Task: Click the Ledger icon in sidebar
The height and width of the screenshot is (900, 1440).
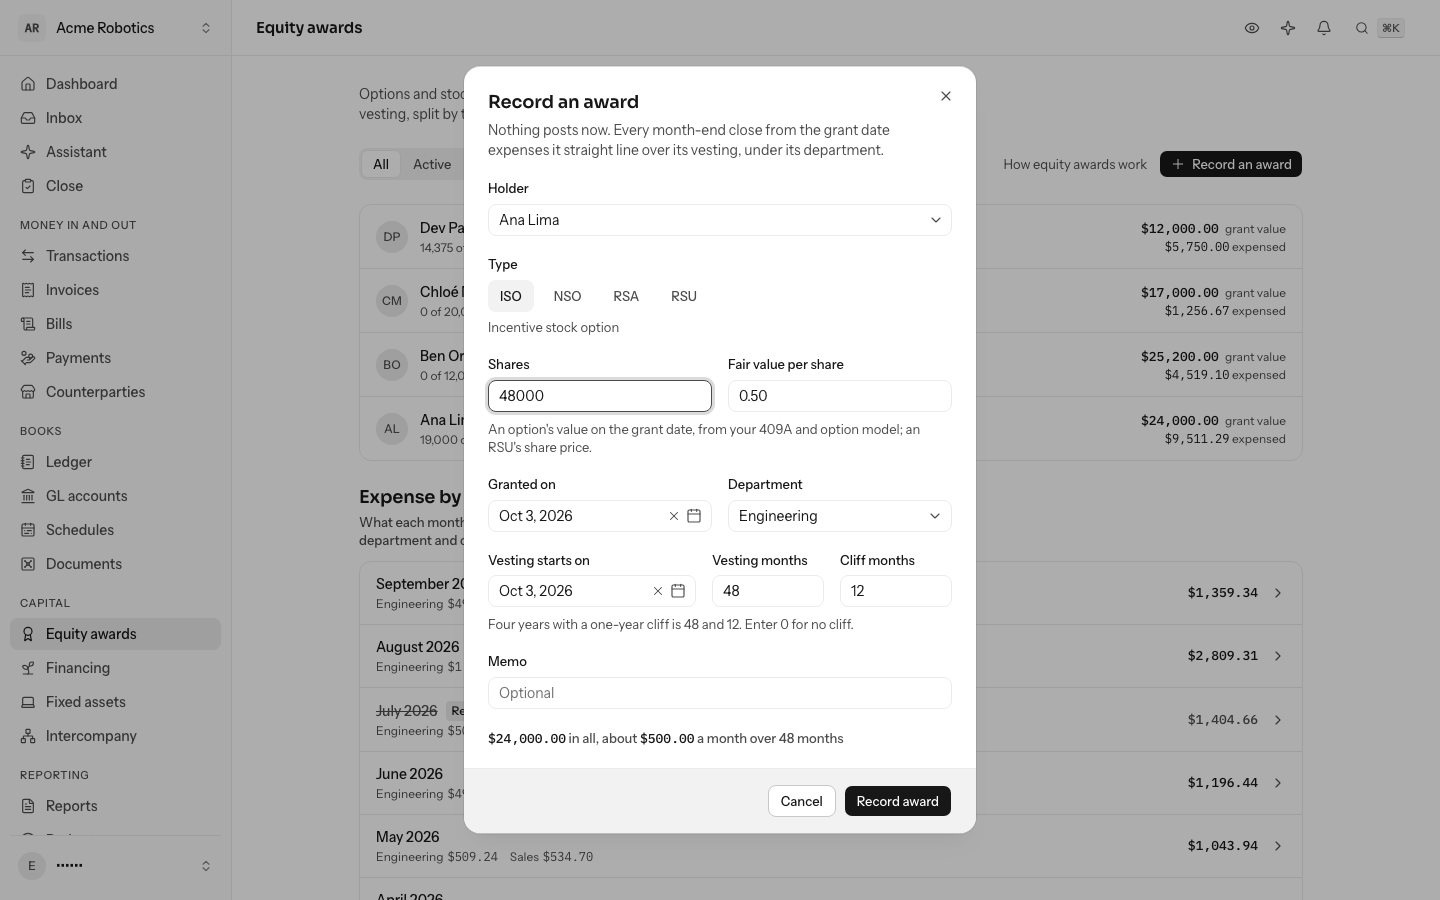Action: coord(28,462)
